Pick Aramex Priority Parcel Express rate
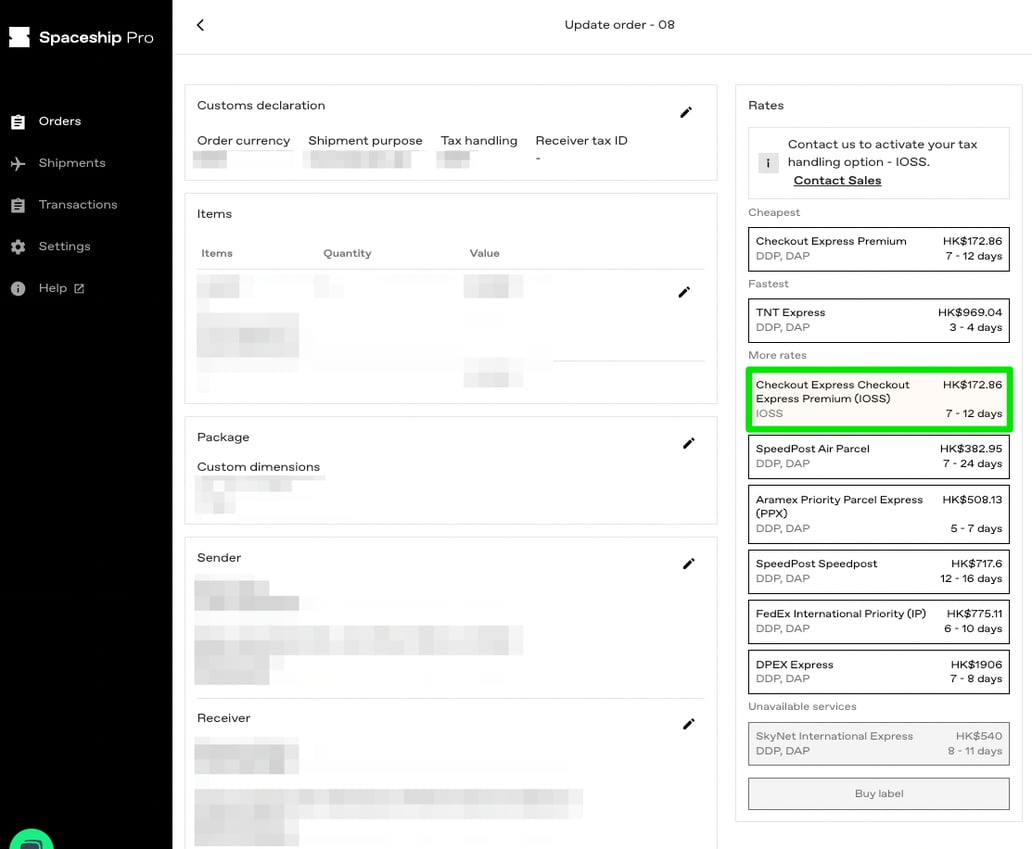1032x849 pixels. point(878,514)
